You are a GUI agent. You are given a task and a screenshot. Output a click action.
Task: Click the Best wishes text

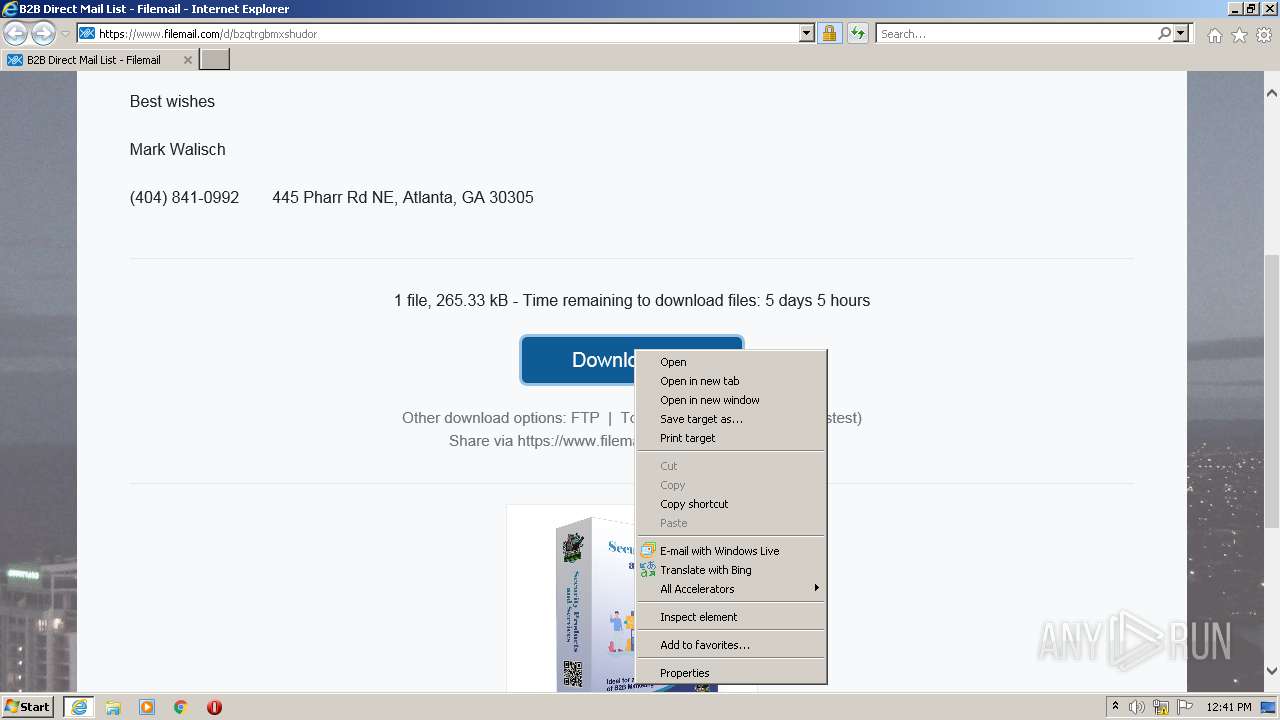[172, 101]
